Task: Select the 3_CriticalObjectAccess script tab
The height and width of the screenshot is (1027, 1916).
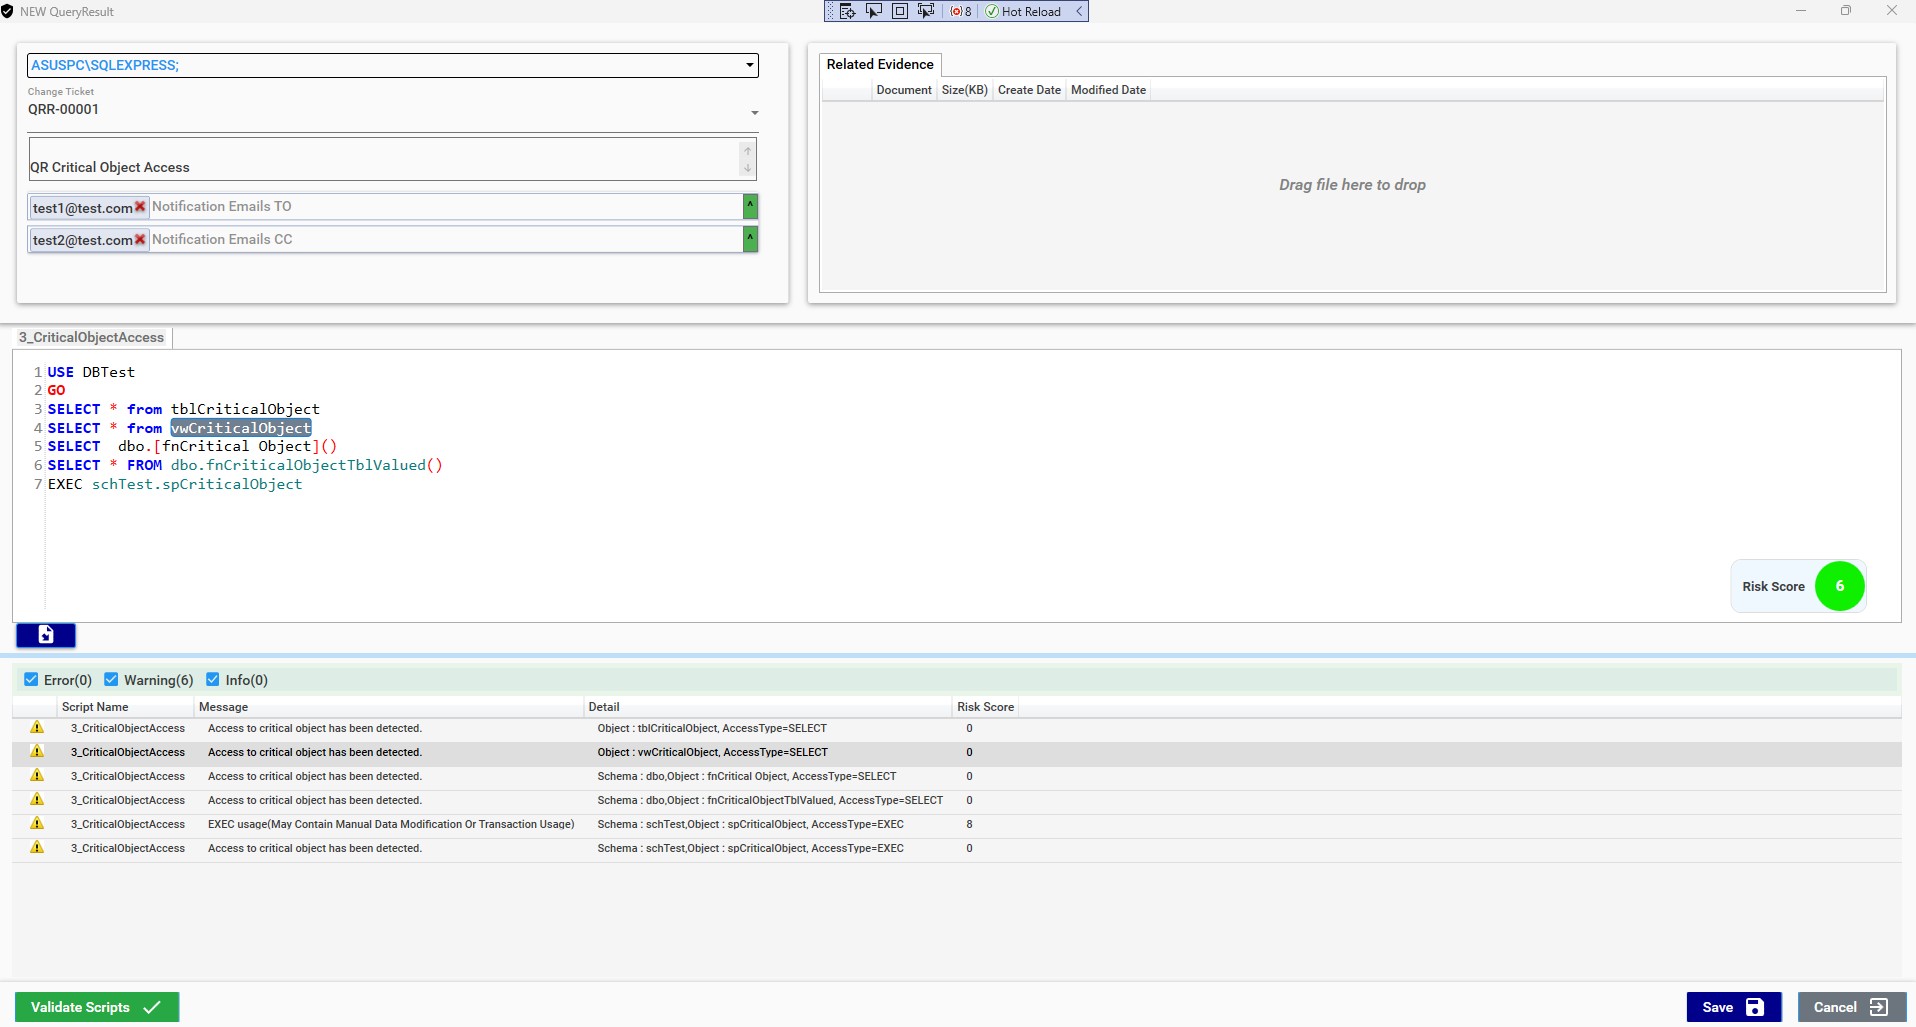Action: pyautogui.click(x=91, y=338)
